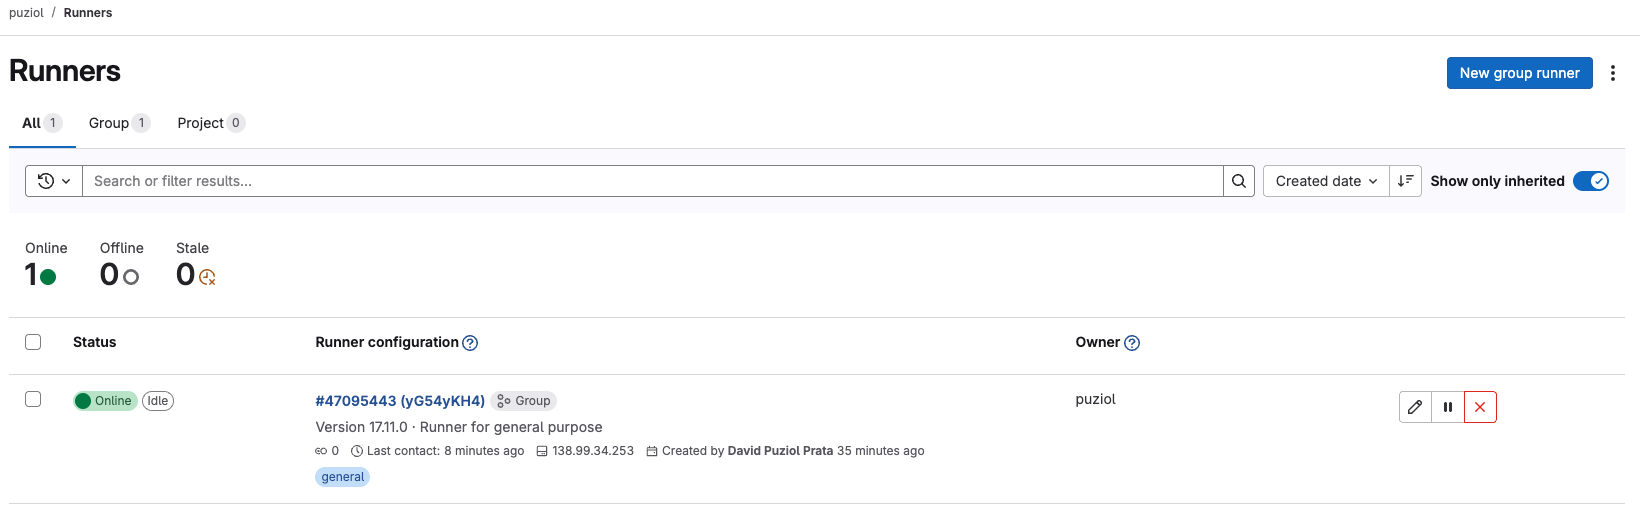Click the New group runner button
1640x520 pixels.
pyautogui.click(x=1519, y=73)
